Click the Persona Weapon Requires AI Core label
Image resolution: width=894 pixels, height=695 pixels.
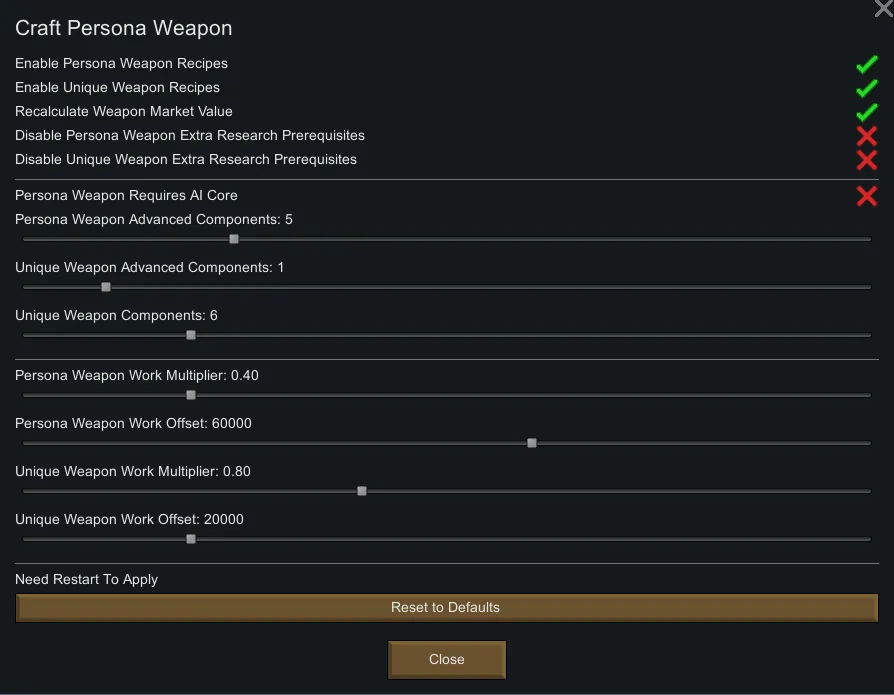point(126,196)
